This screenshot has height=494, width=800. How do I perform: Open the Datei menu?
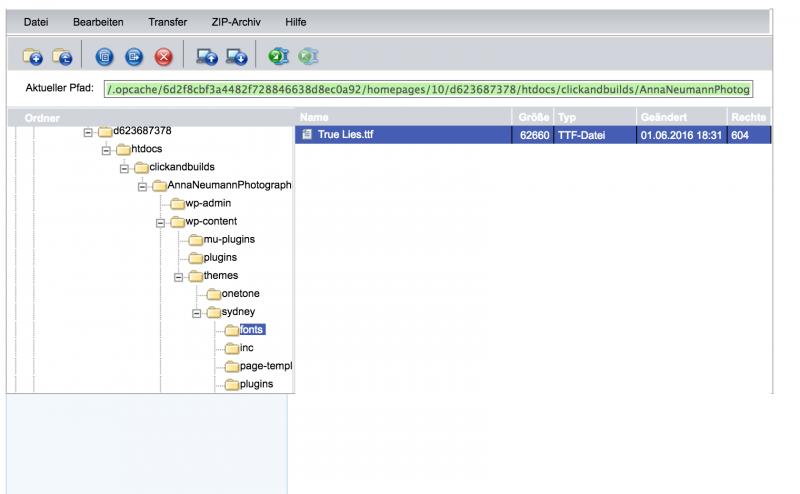[38, 21]
